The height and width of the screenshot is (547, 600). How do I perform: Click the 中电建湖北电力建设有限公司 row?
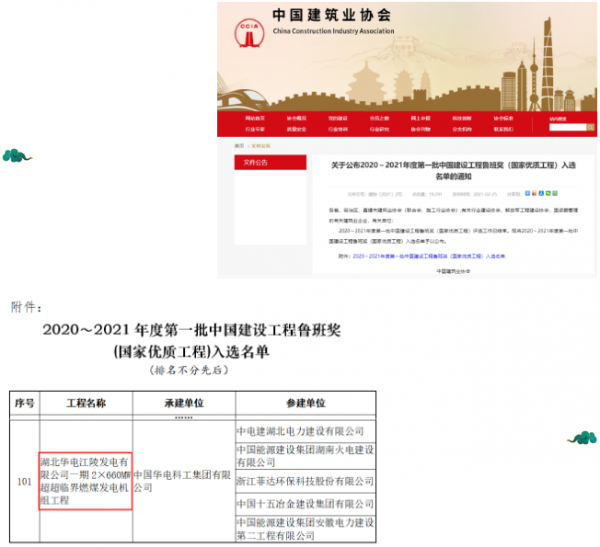pos(306,431)
